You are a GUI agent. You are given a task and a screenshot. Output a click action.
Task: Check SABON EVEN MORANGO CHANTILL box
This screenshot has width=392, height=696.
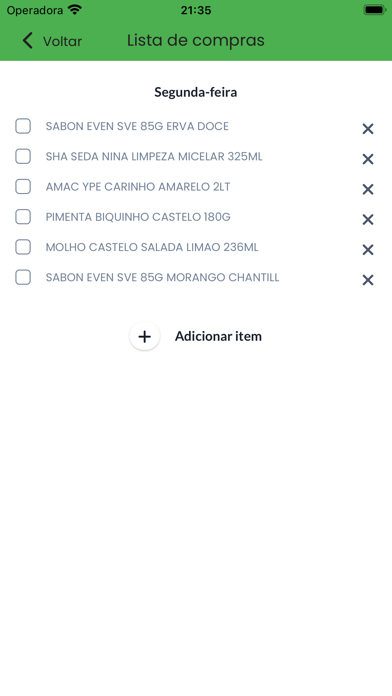[23, 277]
